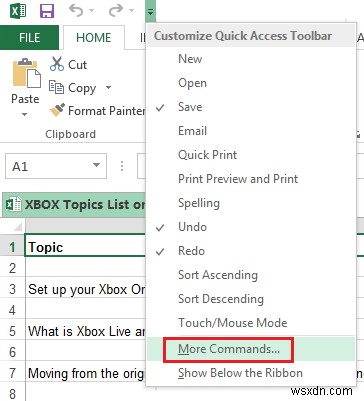
Task: Enable the Spelling option
Action: click(x=251, y=203)
